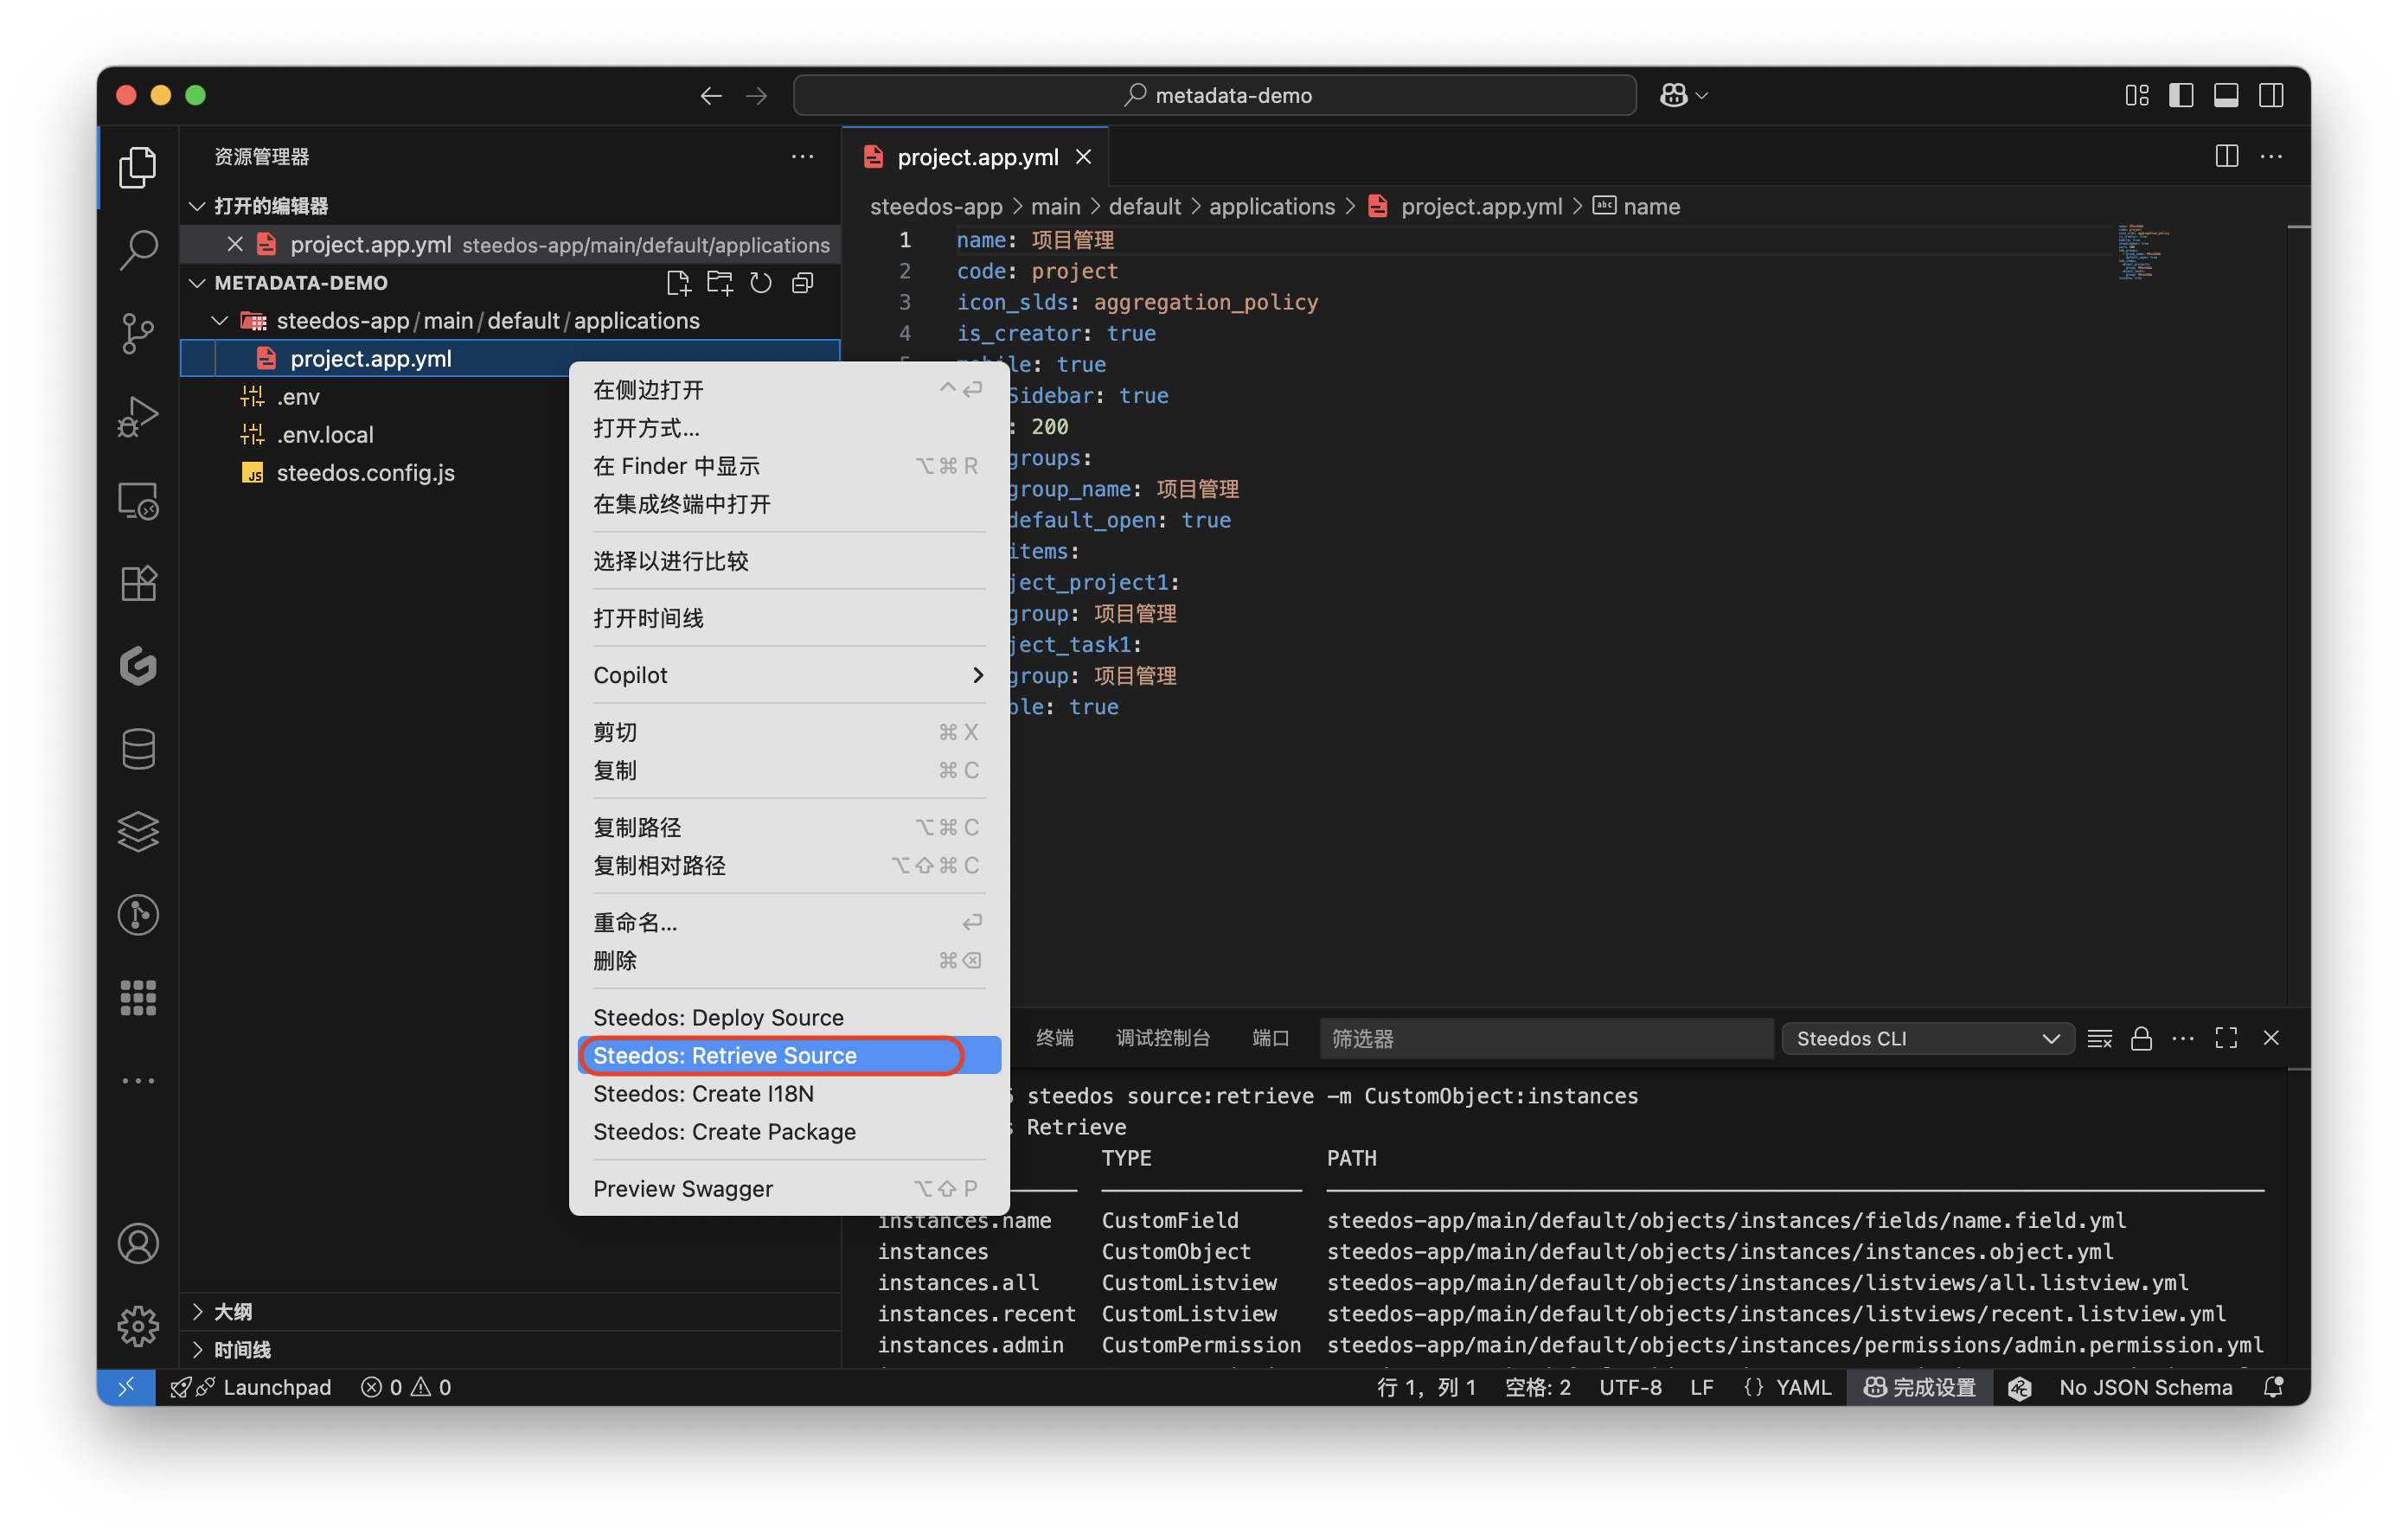Toggle output auto-scroll lock
This screenshot has width=2408, height=1534.
pyautogui.click(x=2141, y=1039)
